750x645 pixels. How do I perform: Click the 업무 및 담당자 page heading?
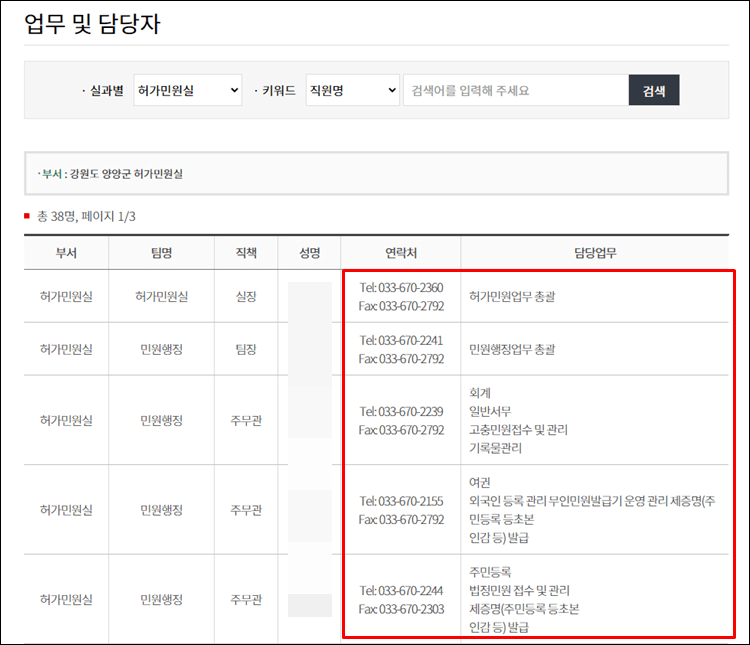coord(92,23)
